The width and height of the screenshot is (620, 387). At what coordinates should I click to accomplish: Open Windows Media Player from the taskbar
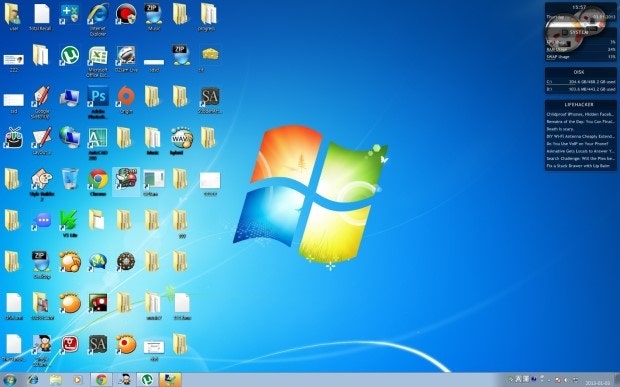(78, 380)
